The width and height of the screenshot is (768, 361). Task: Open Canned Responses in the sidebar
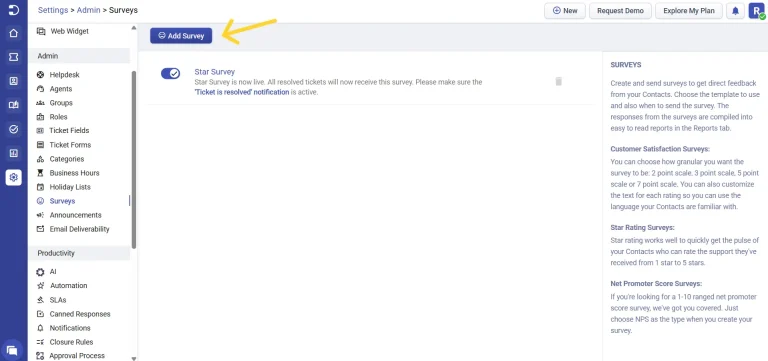click(x=80, y=314)
